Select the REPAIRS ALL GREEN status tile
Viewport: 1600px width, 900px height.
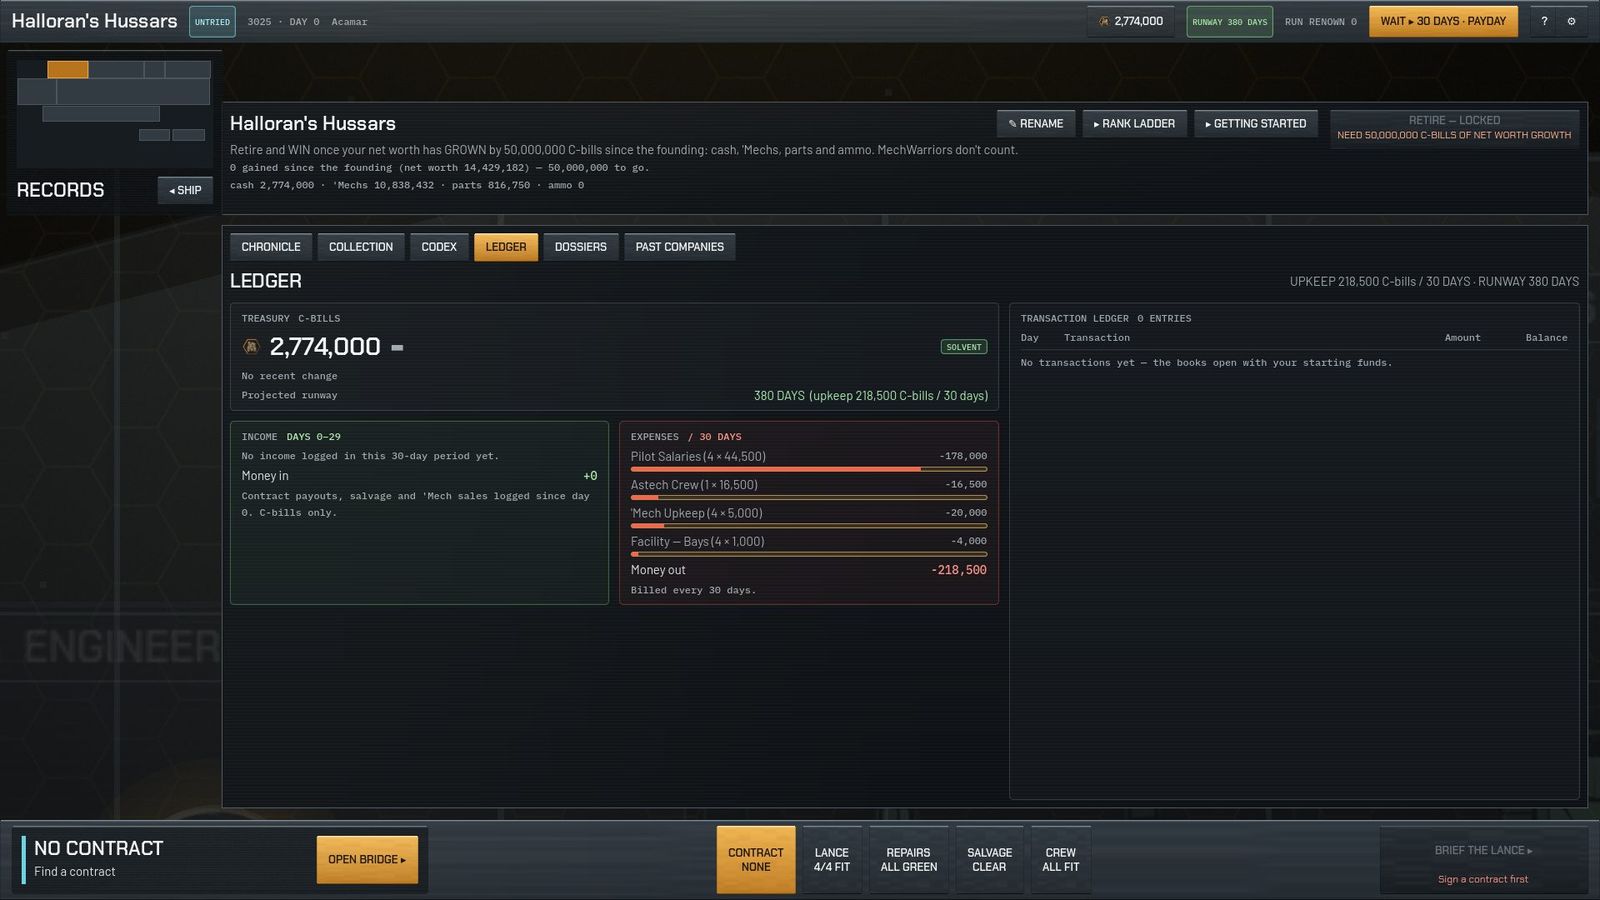pos(909,860)
